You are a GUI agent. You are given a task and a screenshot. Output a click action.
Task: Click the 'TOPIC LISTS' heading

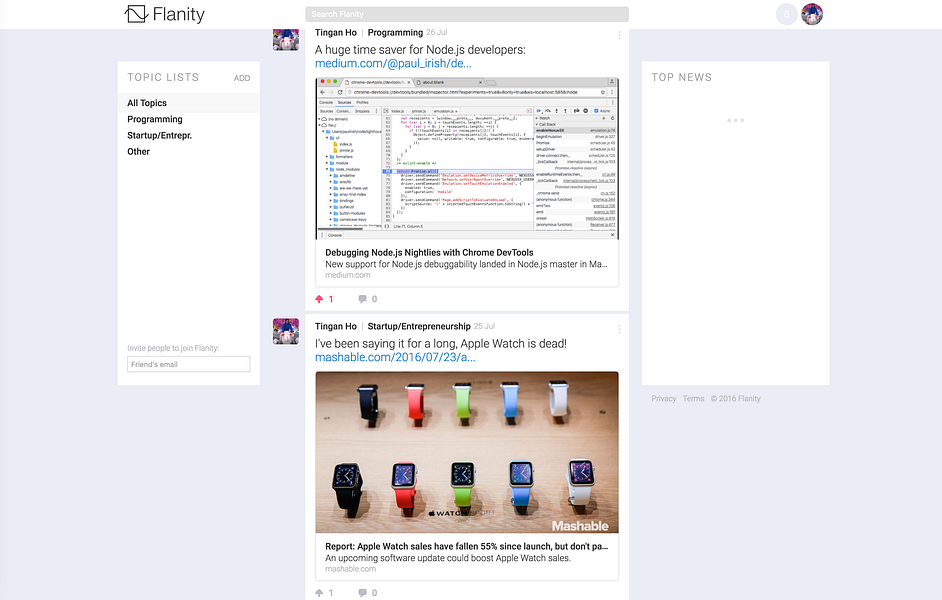coord(163,77)
